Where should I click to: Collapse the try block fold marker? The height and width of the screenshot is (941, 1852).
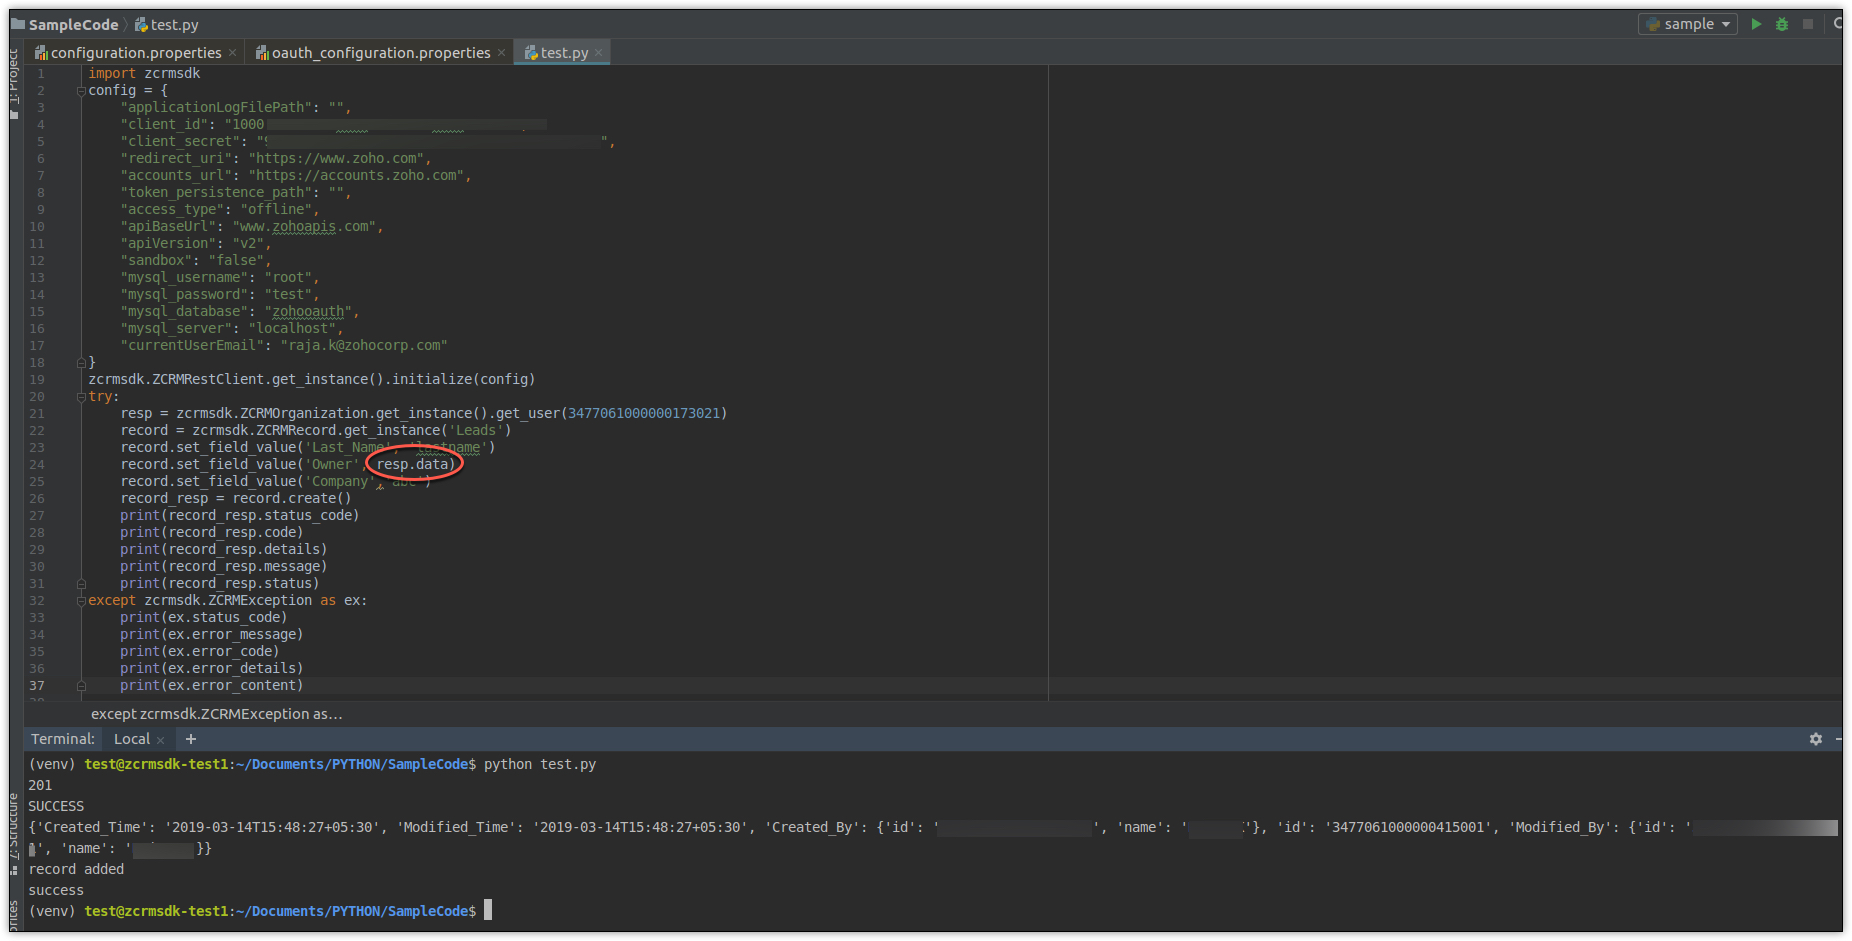tap(81, 397)
